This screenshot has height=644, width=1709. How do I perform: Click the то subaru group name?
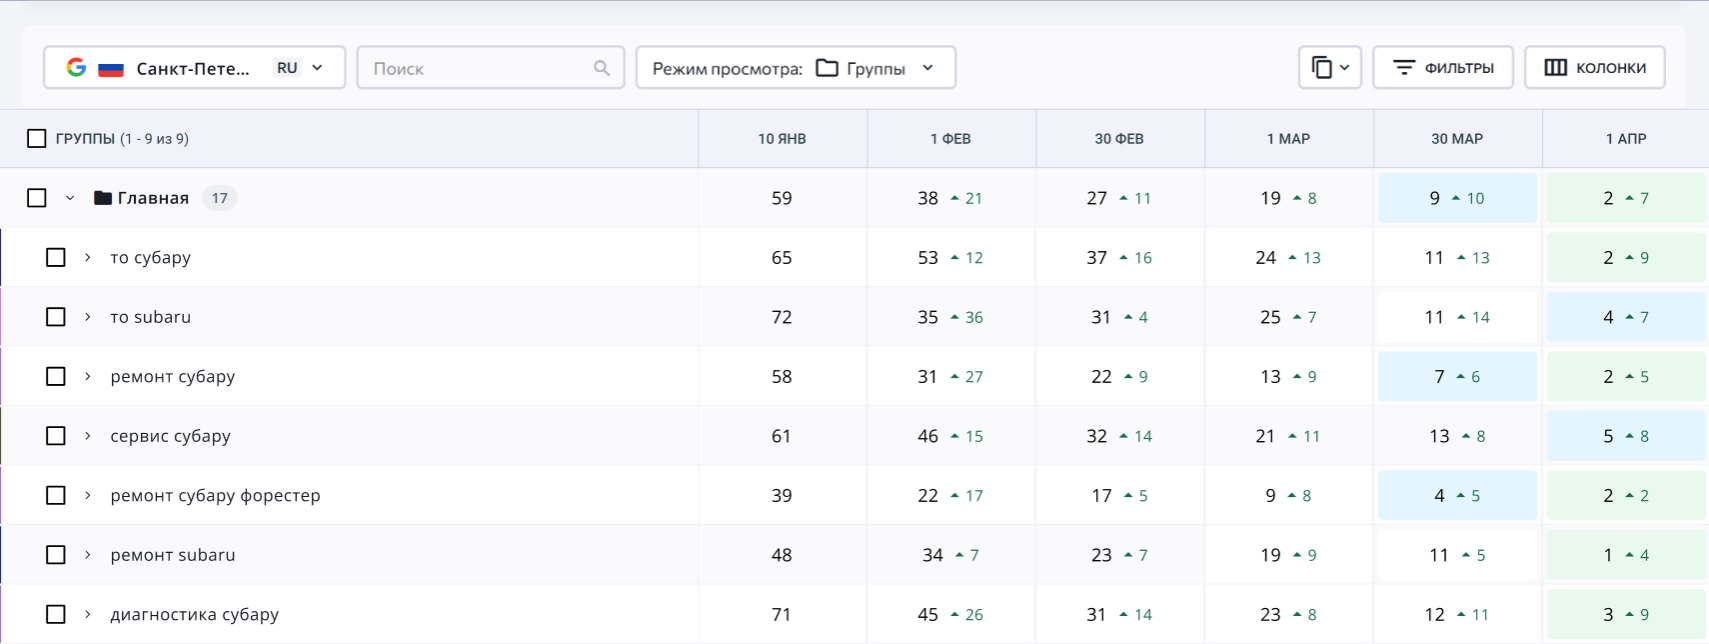point(151,317)
